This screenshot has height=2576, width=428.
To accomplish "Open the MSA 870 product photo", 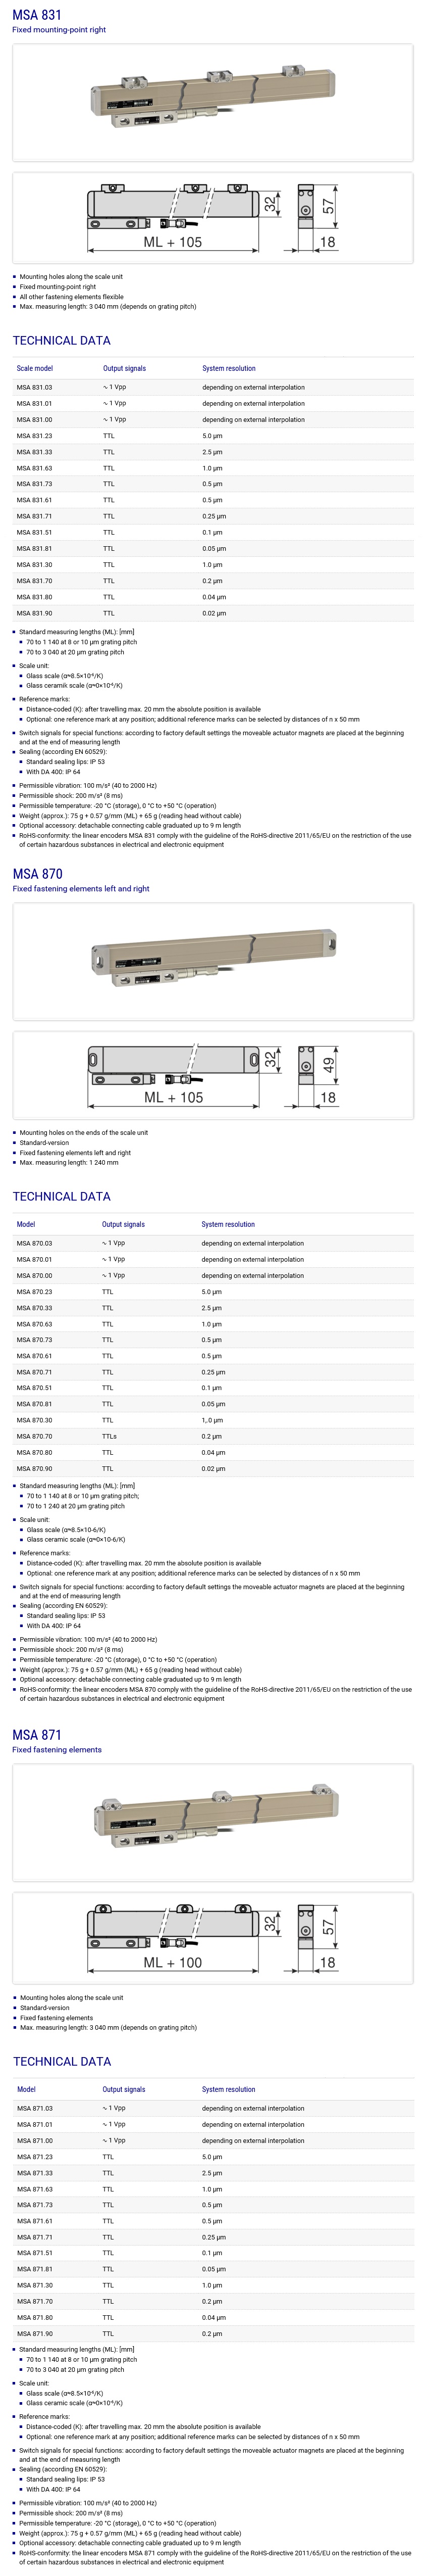I will [x=212, y=961].
